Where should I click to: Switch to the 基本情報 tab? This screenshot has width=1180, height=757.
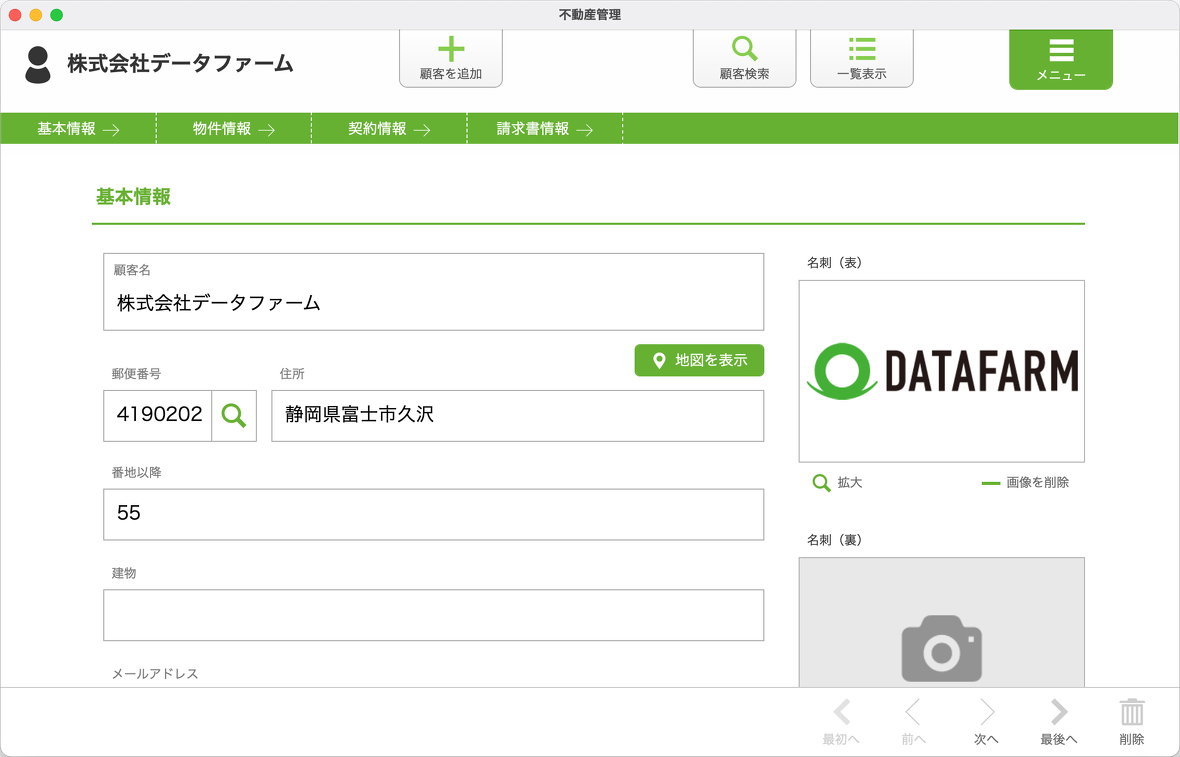(78, 129)
